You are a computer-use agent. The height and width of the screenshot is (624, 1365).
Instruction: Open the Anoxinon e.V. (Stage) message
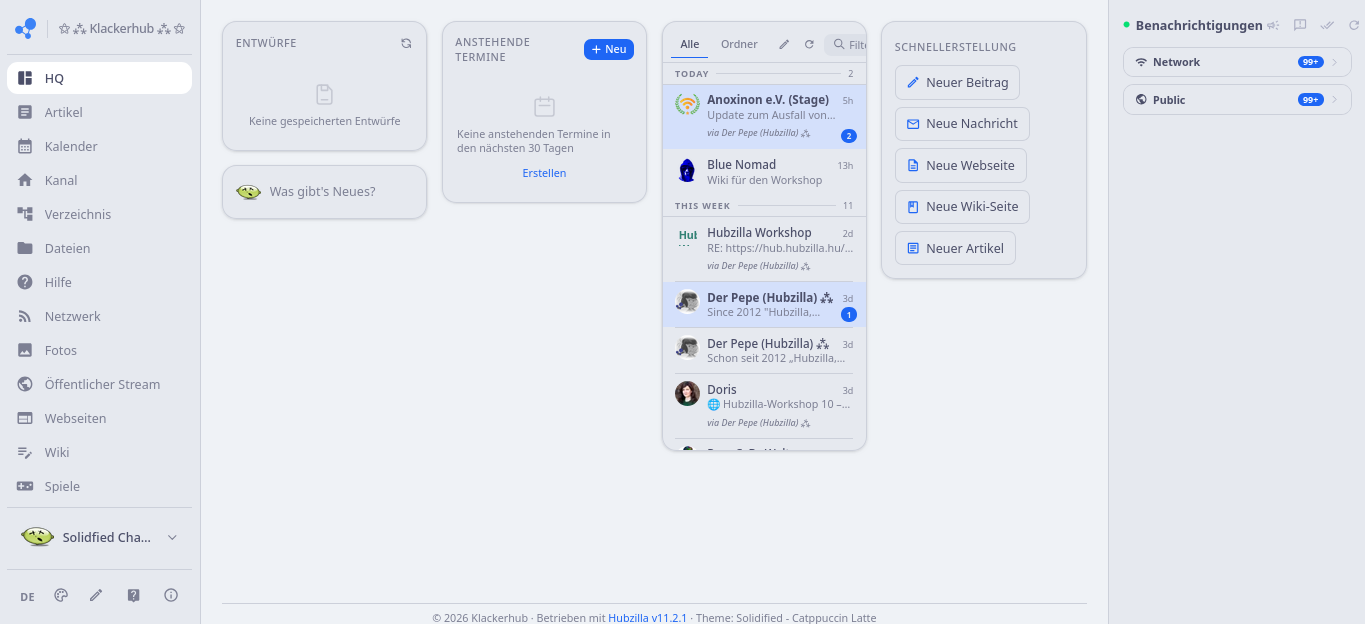(x=764, y=116)
